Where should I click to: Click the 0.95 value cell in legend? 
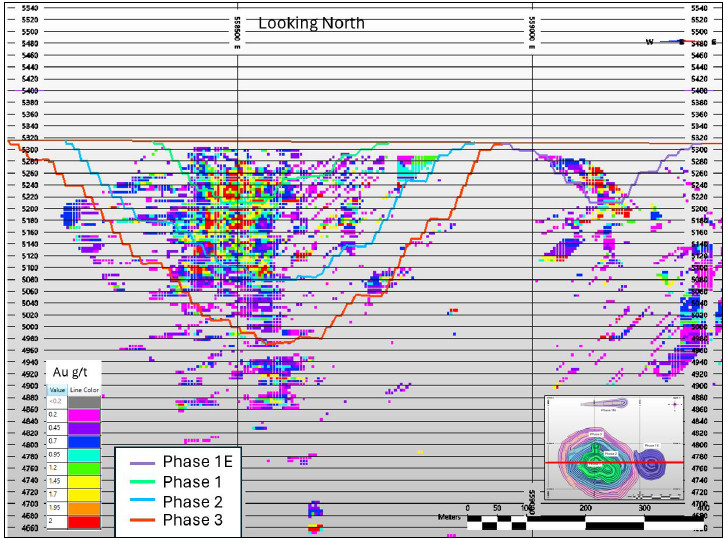click(x=58, y=455)
